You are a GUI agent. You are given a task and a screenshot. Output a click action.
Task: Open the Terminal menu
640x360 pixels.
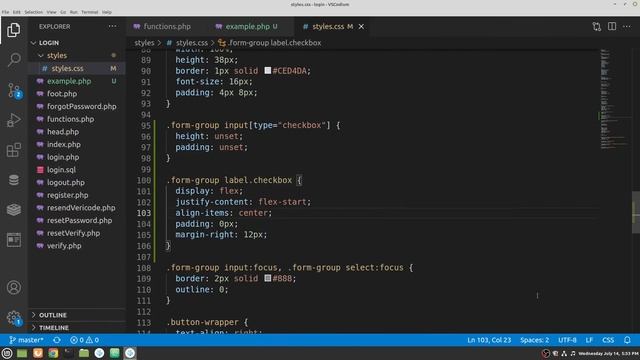[x=89, y=12]
